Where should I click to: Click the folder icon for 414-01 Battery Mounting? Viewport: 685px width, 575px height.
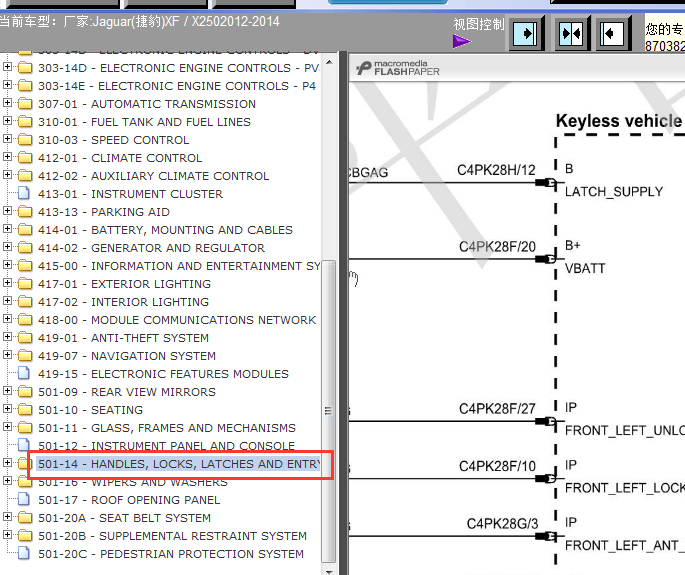click(25, 229)
